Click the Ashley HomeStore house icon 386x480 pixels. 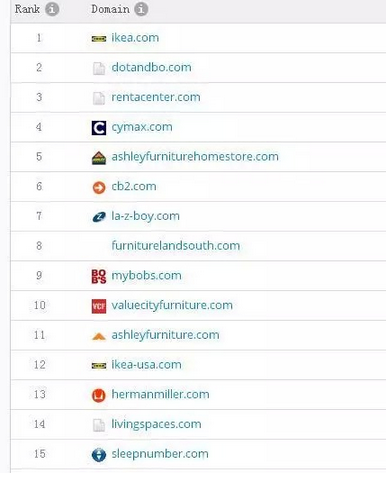pyautogui.click(x=99, y=158)
